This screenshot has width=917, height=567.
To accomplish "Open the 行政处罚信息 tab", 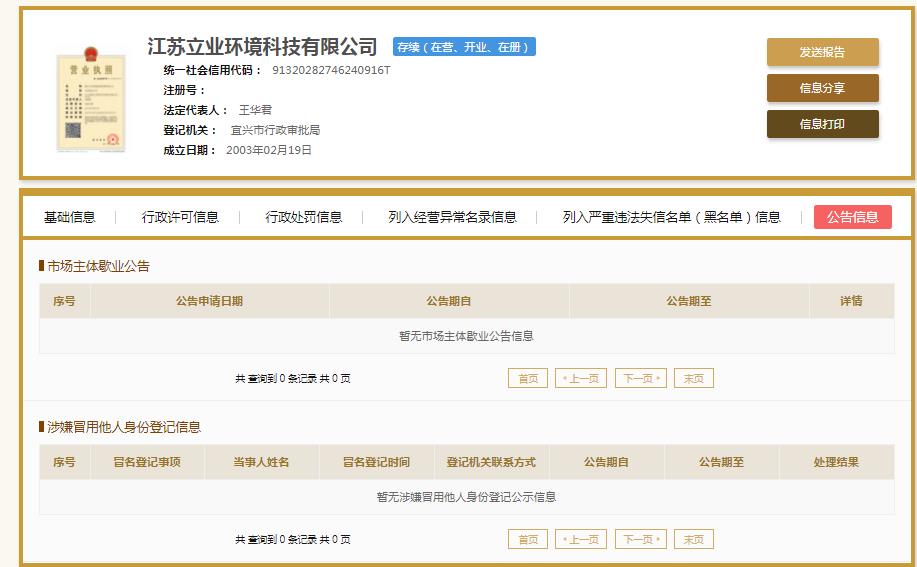I will tap(304, 217).
